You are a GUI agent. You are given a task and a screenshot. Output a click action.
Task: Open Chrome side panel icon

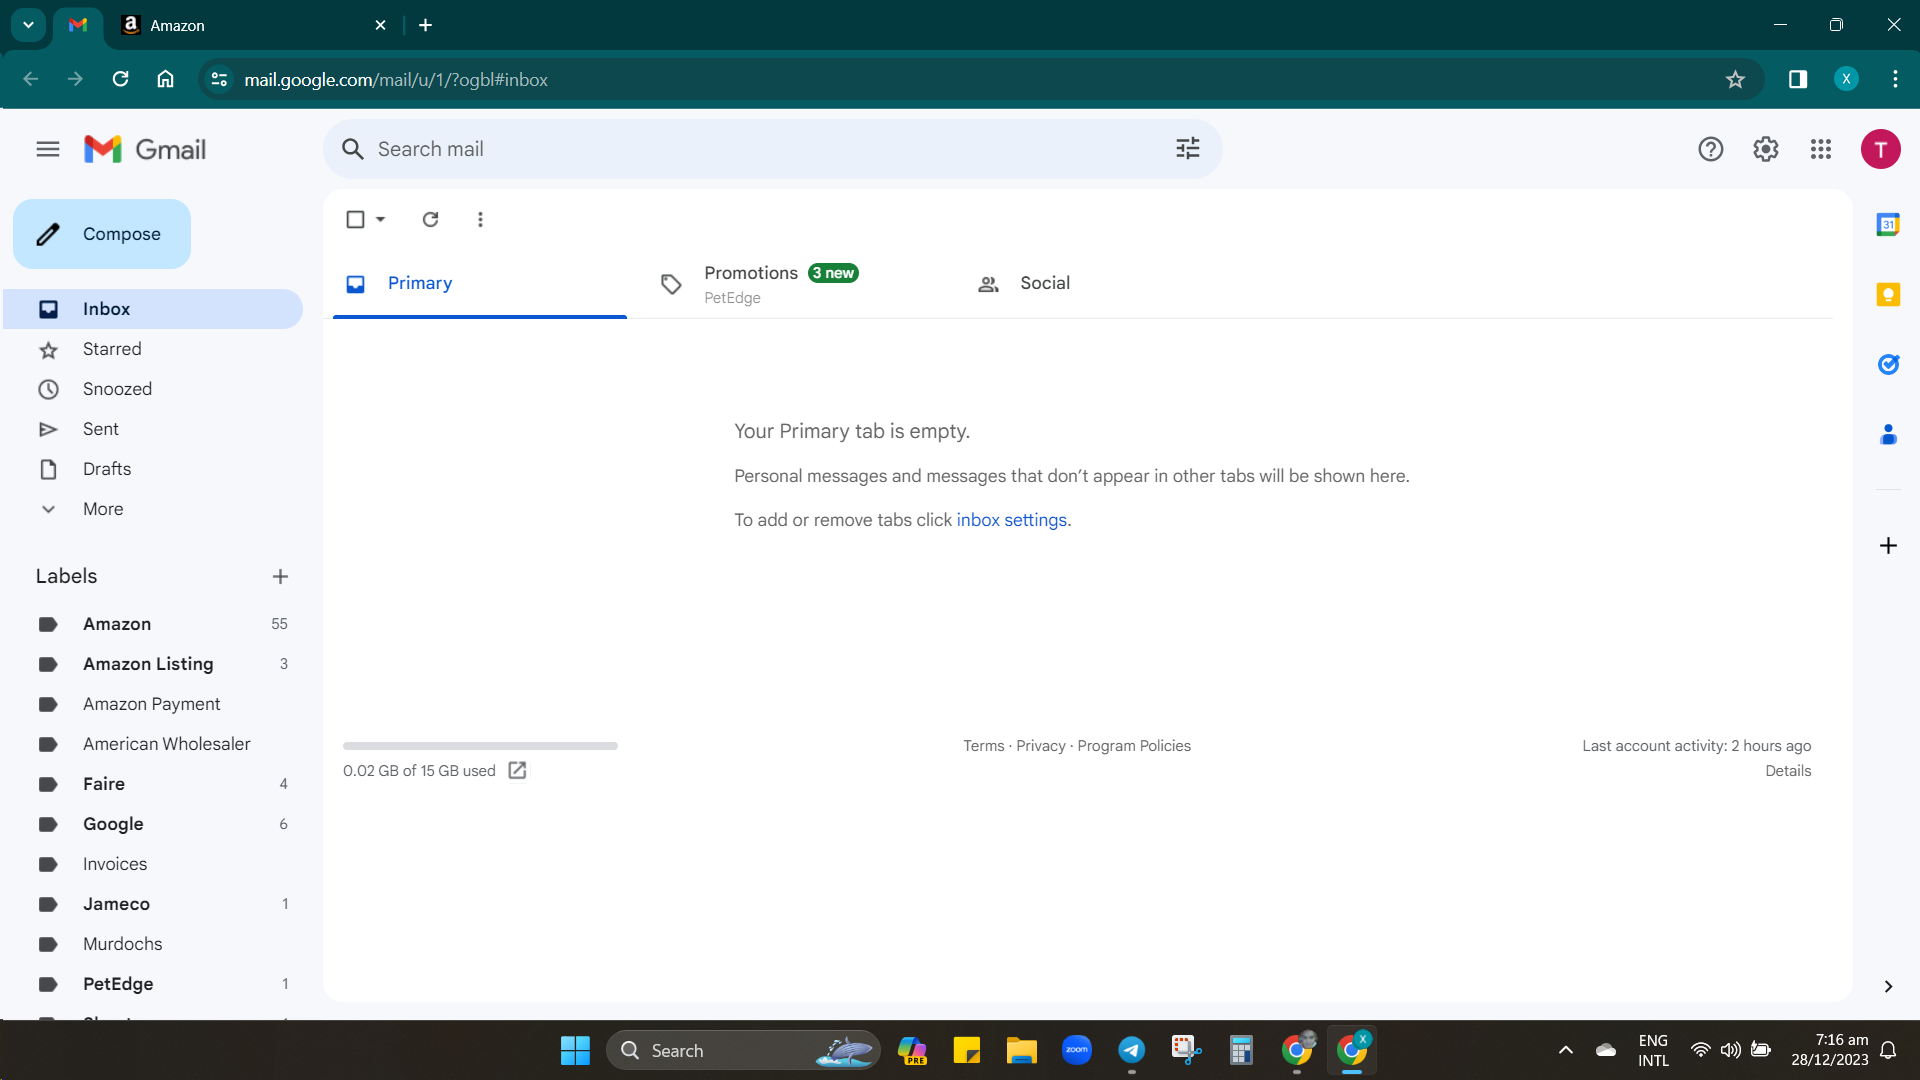click(x=1798, y=79)
